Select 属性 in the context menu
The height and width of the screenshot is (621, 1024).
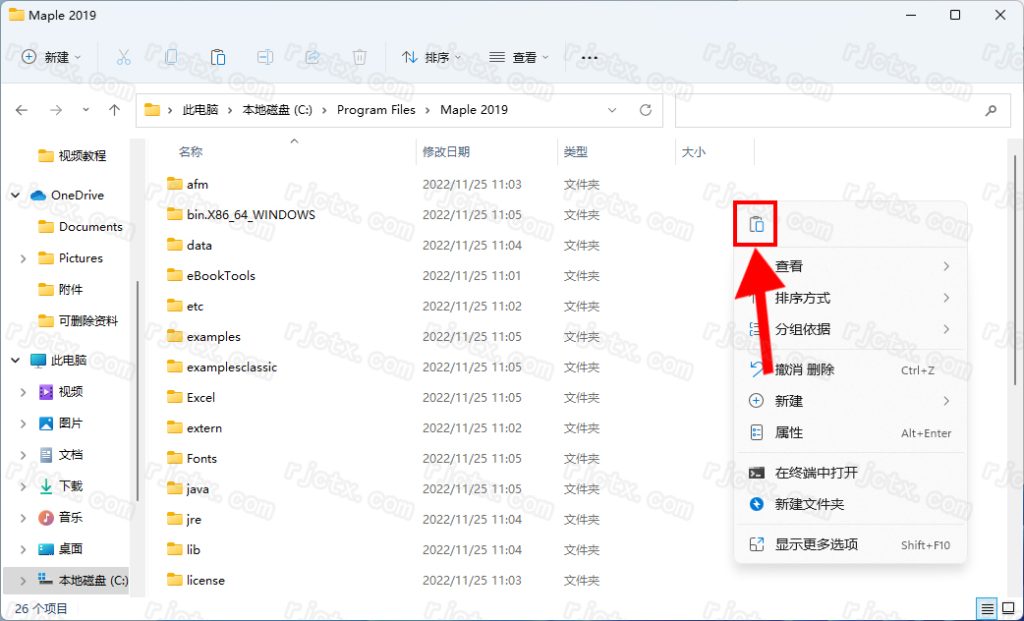coord(789,433)
